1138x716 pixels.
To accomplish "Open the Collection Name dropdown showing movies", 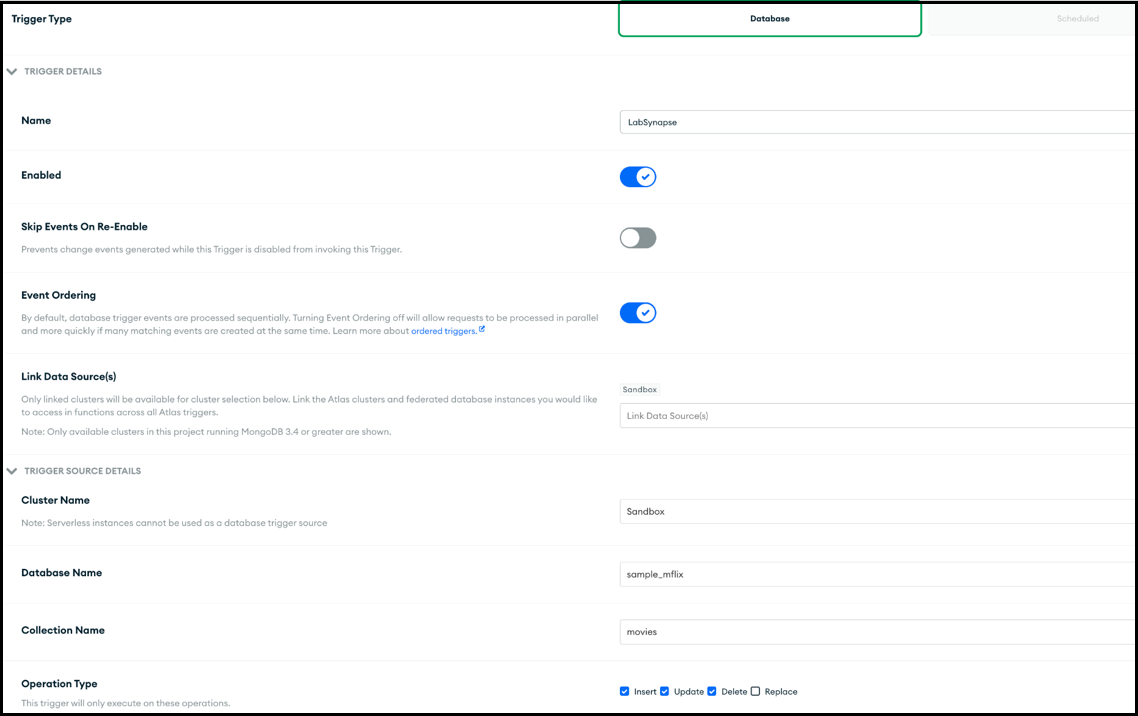I will (x=875, y=632).
